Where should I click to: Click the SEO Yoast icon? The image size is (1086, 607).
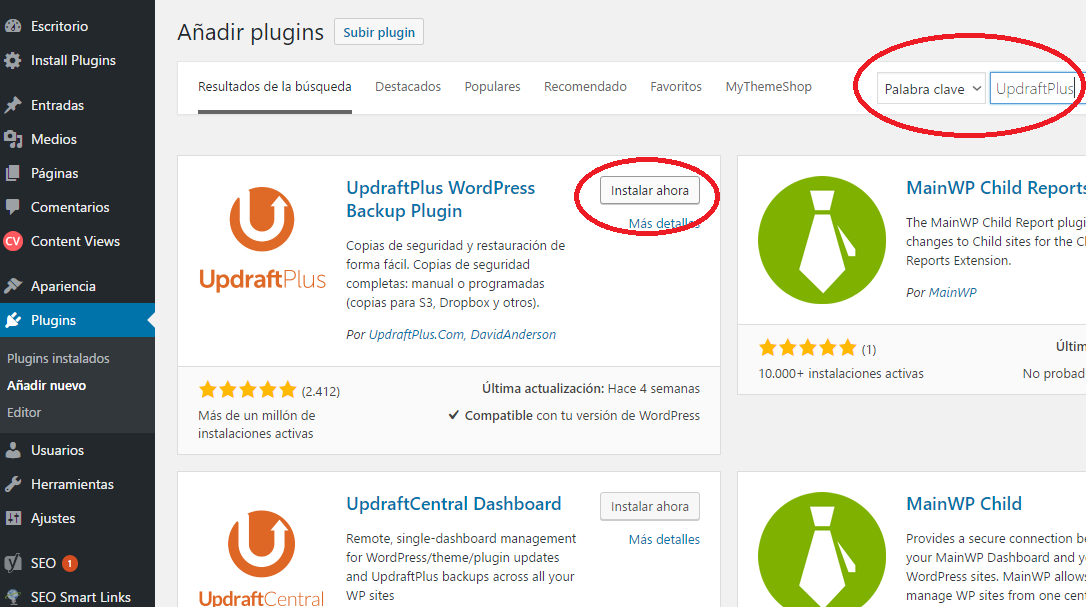pos(12,563)
